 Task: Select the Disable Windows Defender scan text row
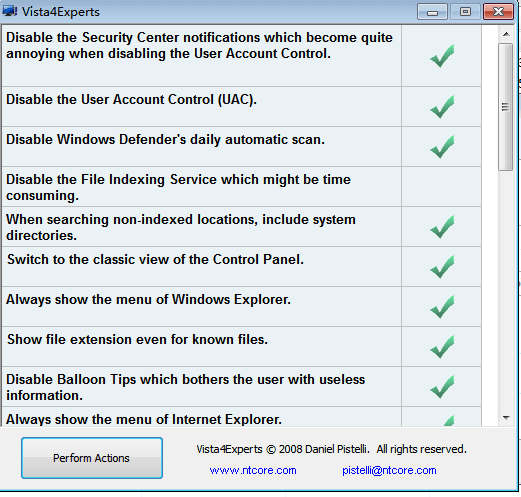tap(201, 147)
